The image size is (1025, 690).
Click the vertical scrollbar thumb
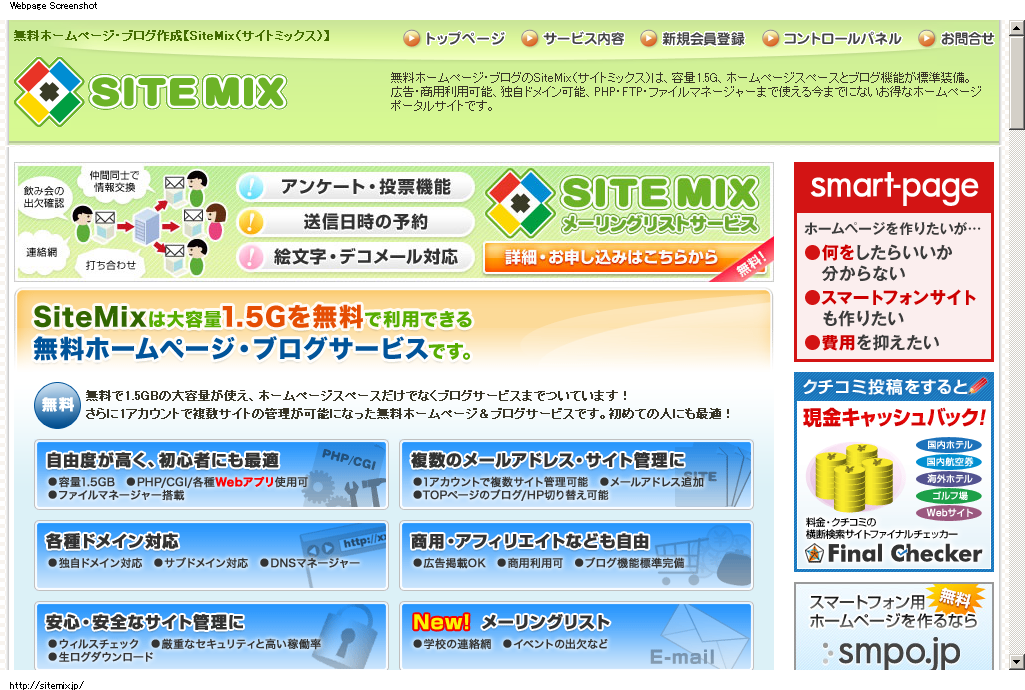click(x=1017, y=83)
